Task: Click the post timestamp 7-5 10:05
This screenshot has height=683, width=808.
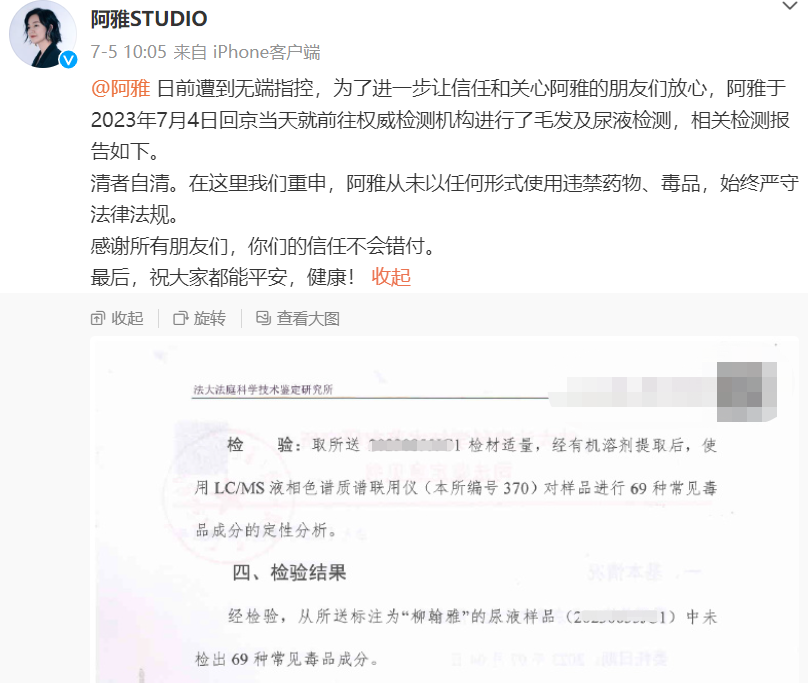Action: pyautogui.click(x=129, y=52)
